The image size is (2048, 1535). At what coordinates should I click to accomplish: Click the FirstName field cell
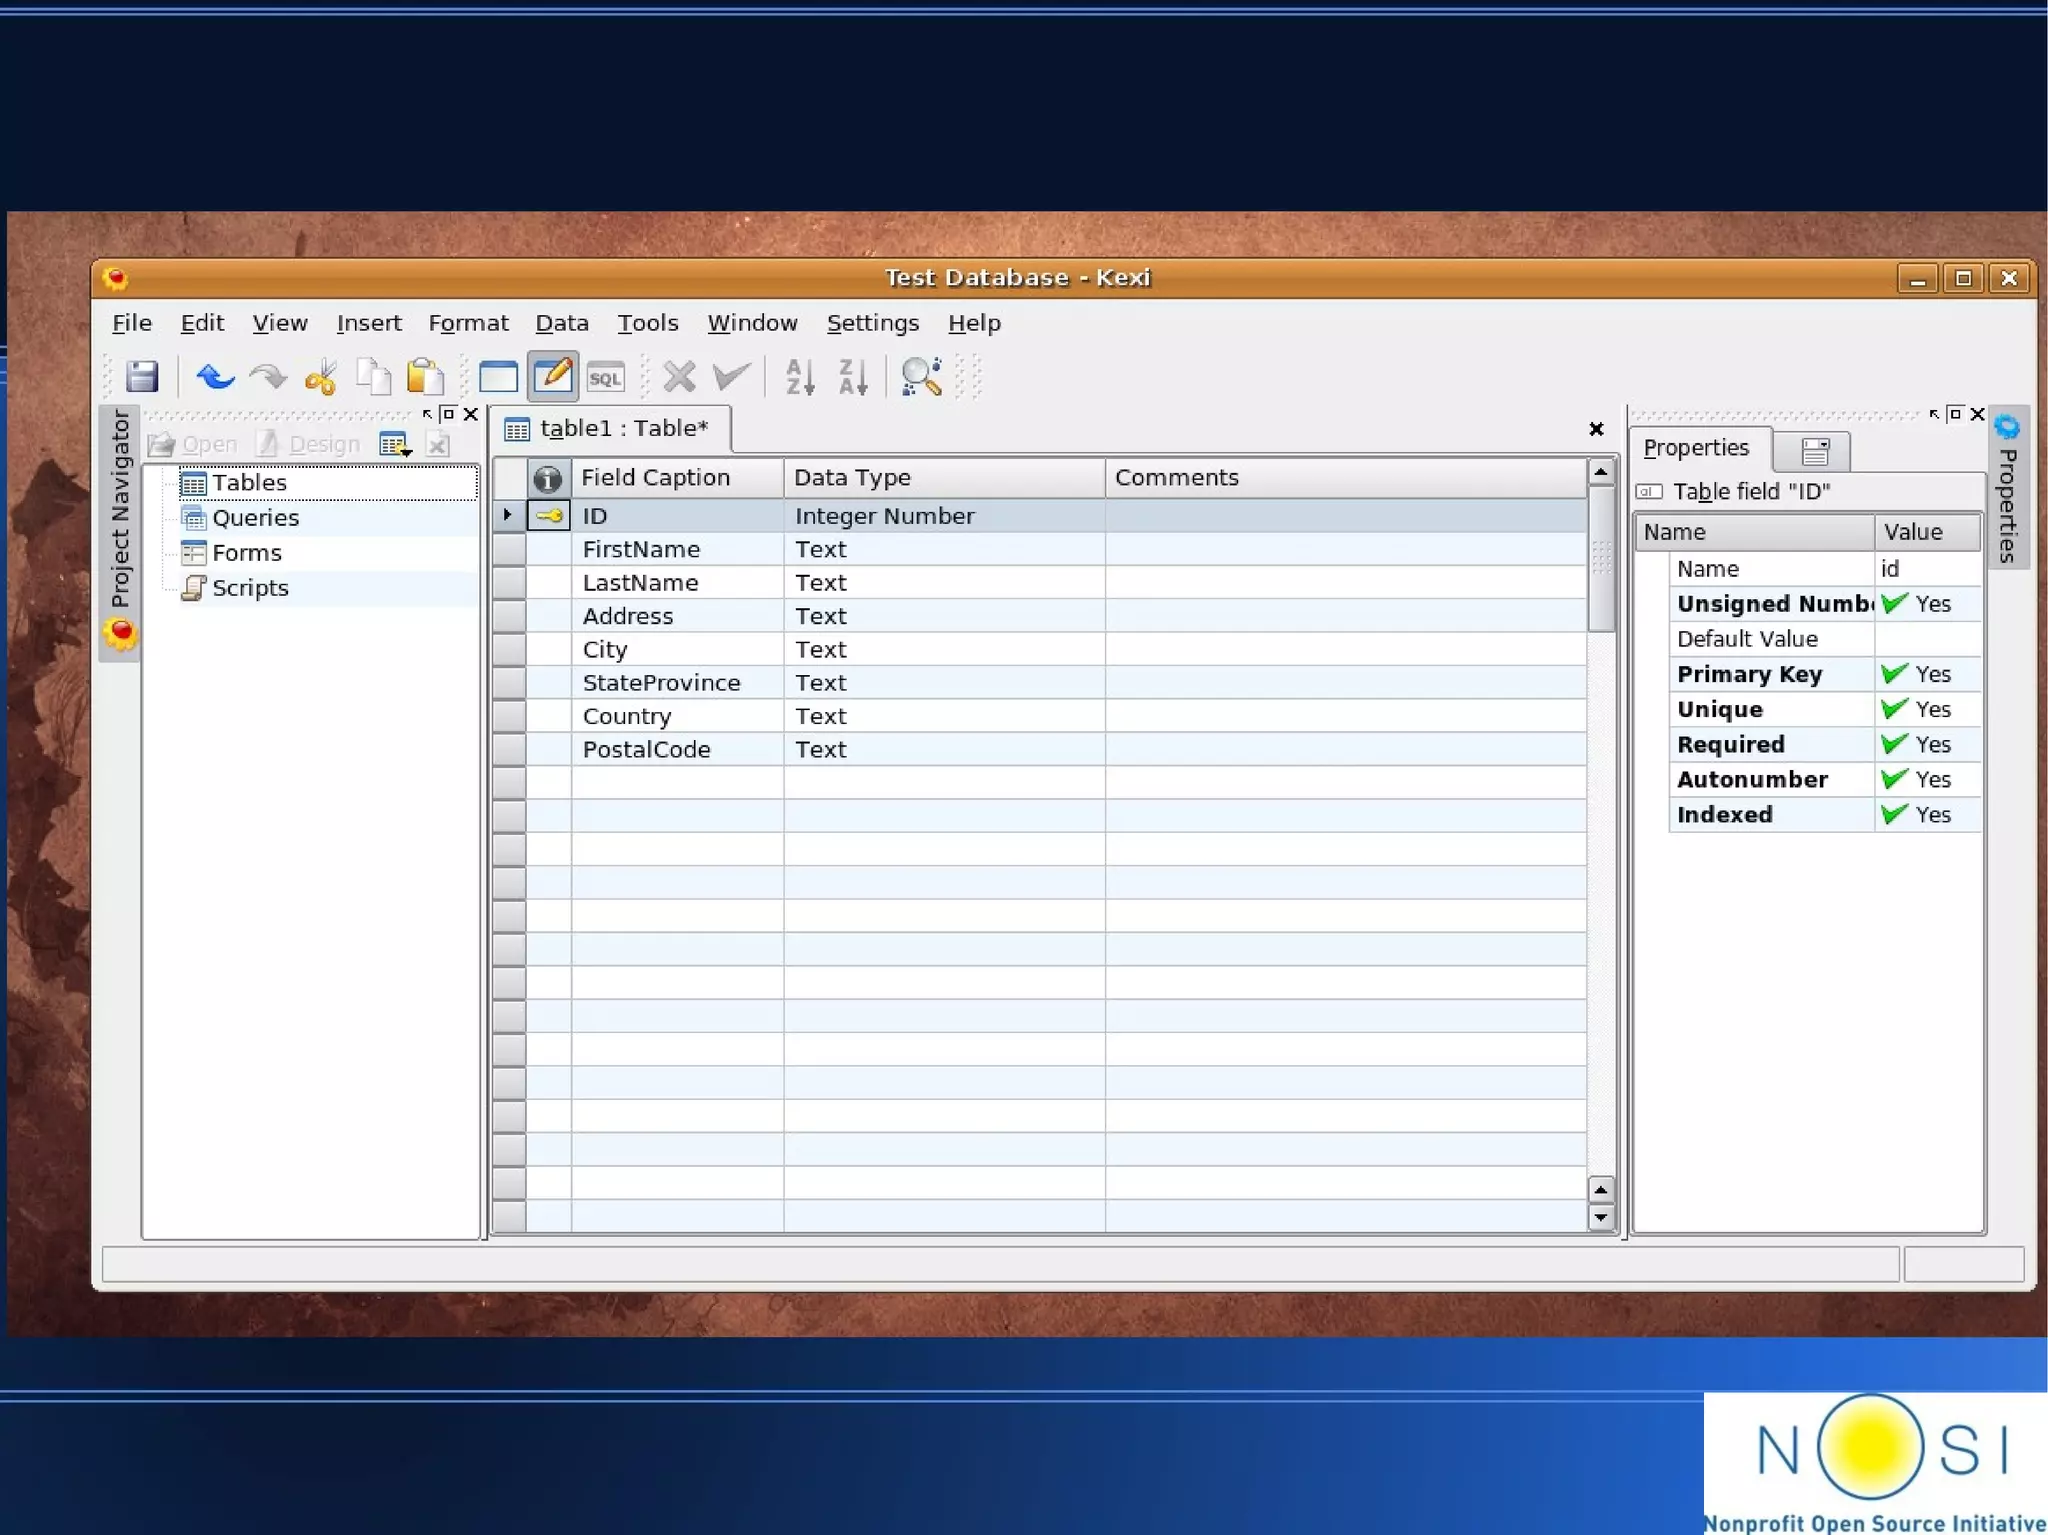pyautogui.click(x=677, y=549)
